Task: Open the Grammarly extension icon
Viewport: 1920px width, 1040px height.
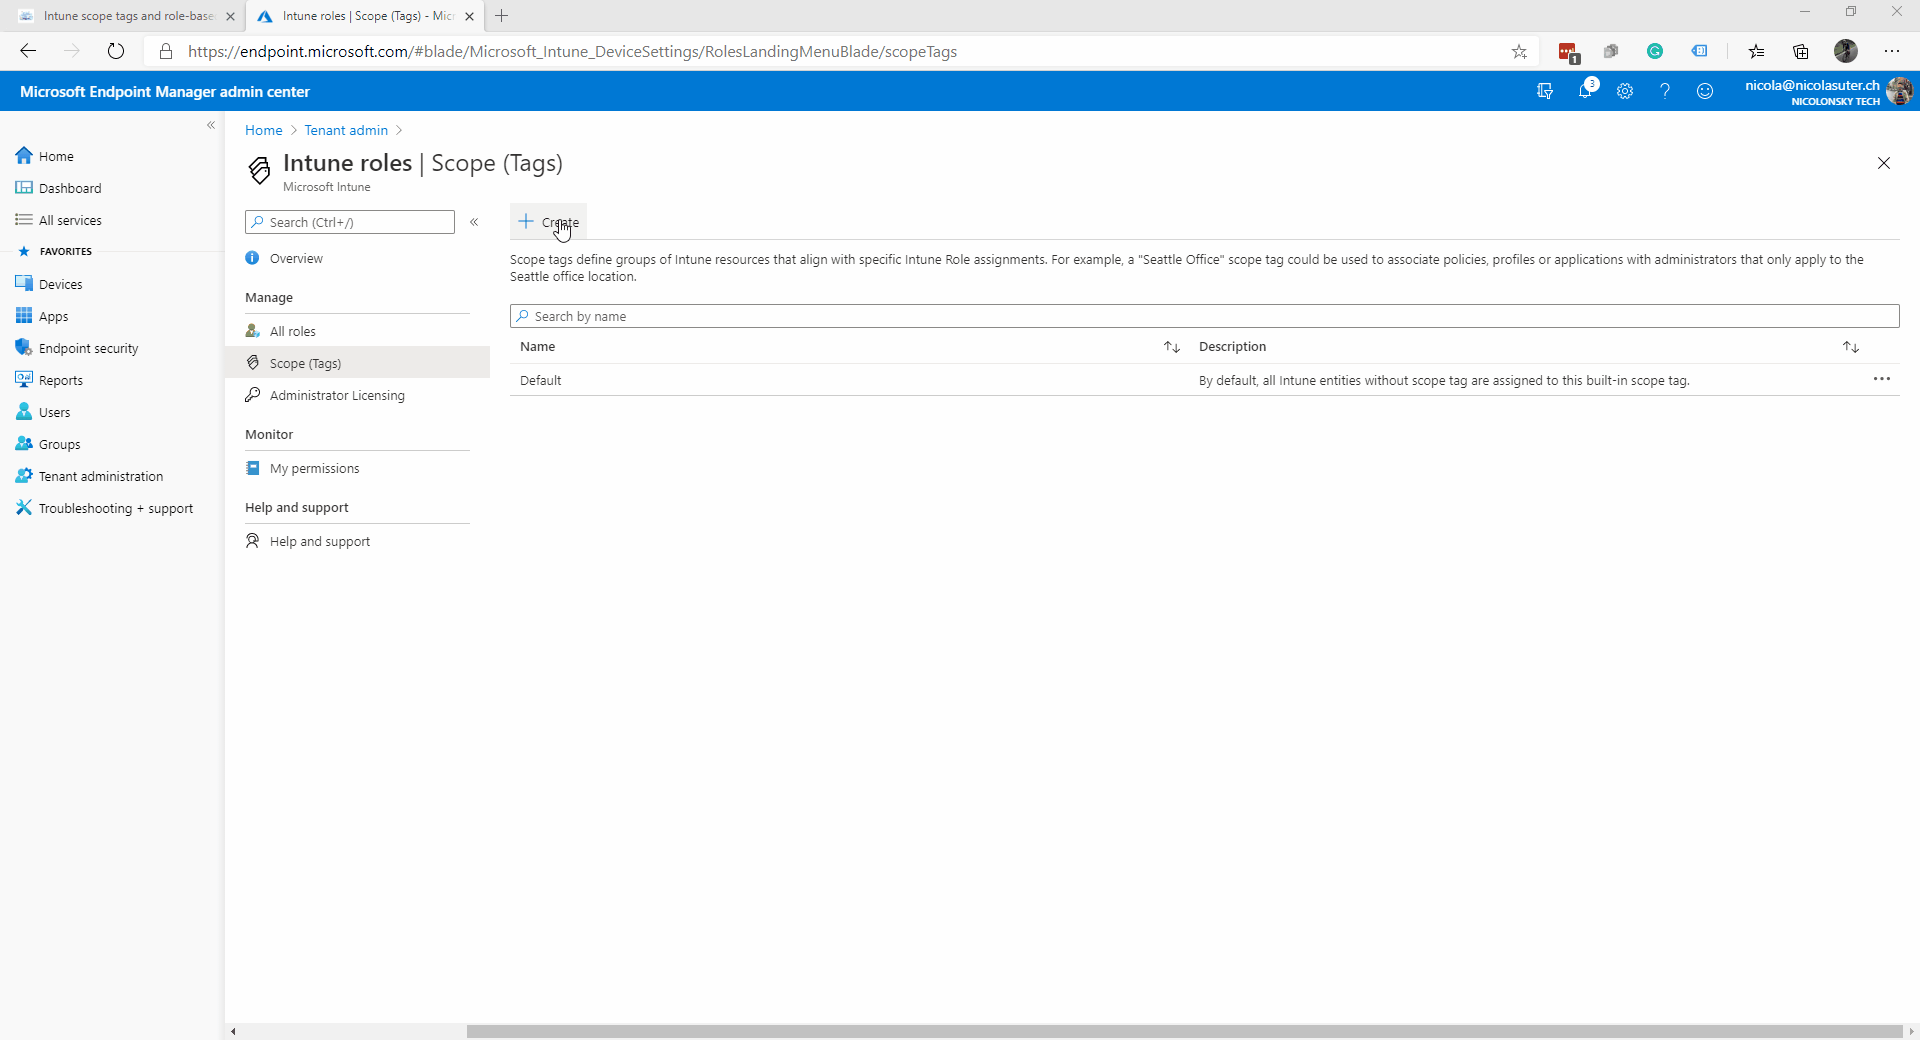Action: [1655, 51]
